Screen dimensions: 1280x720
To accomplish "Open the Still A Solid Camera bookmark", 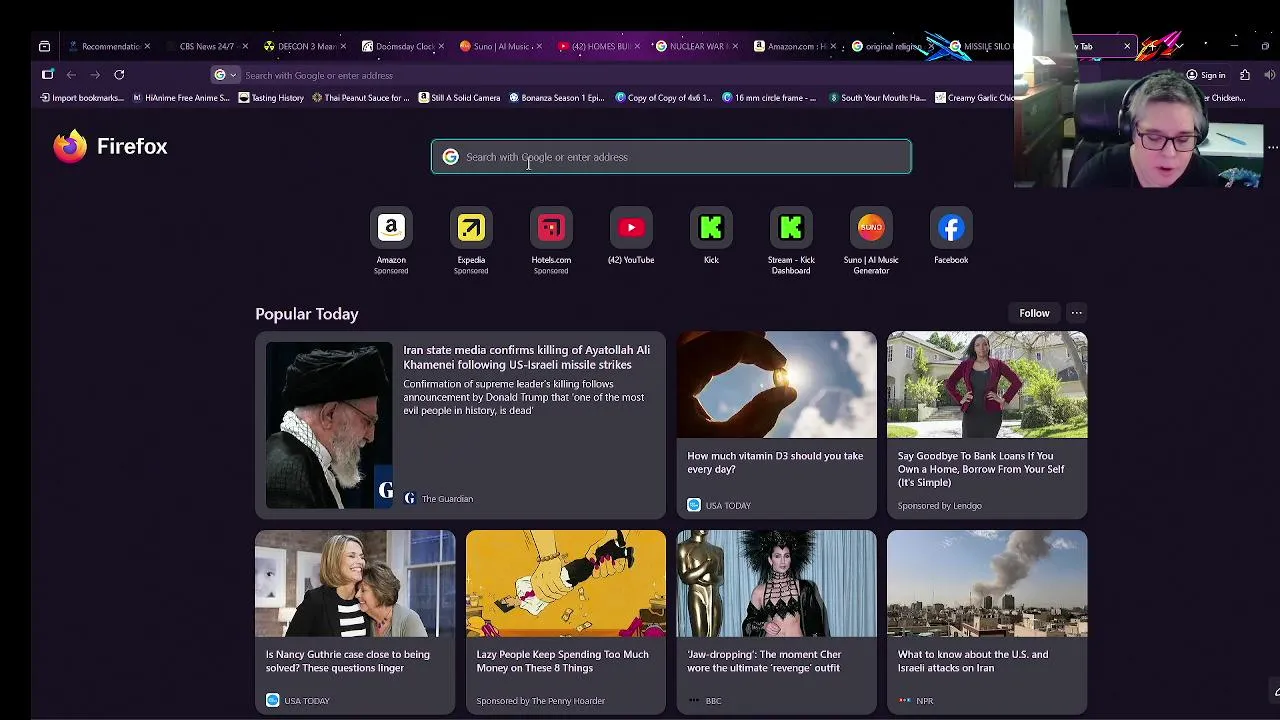I will tap(459, 98).
